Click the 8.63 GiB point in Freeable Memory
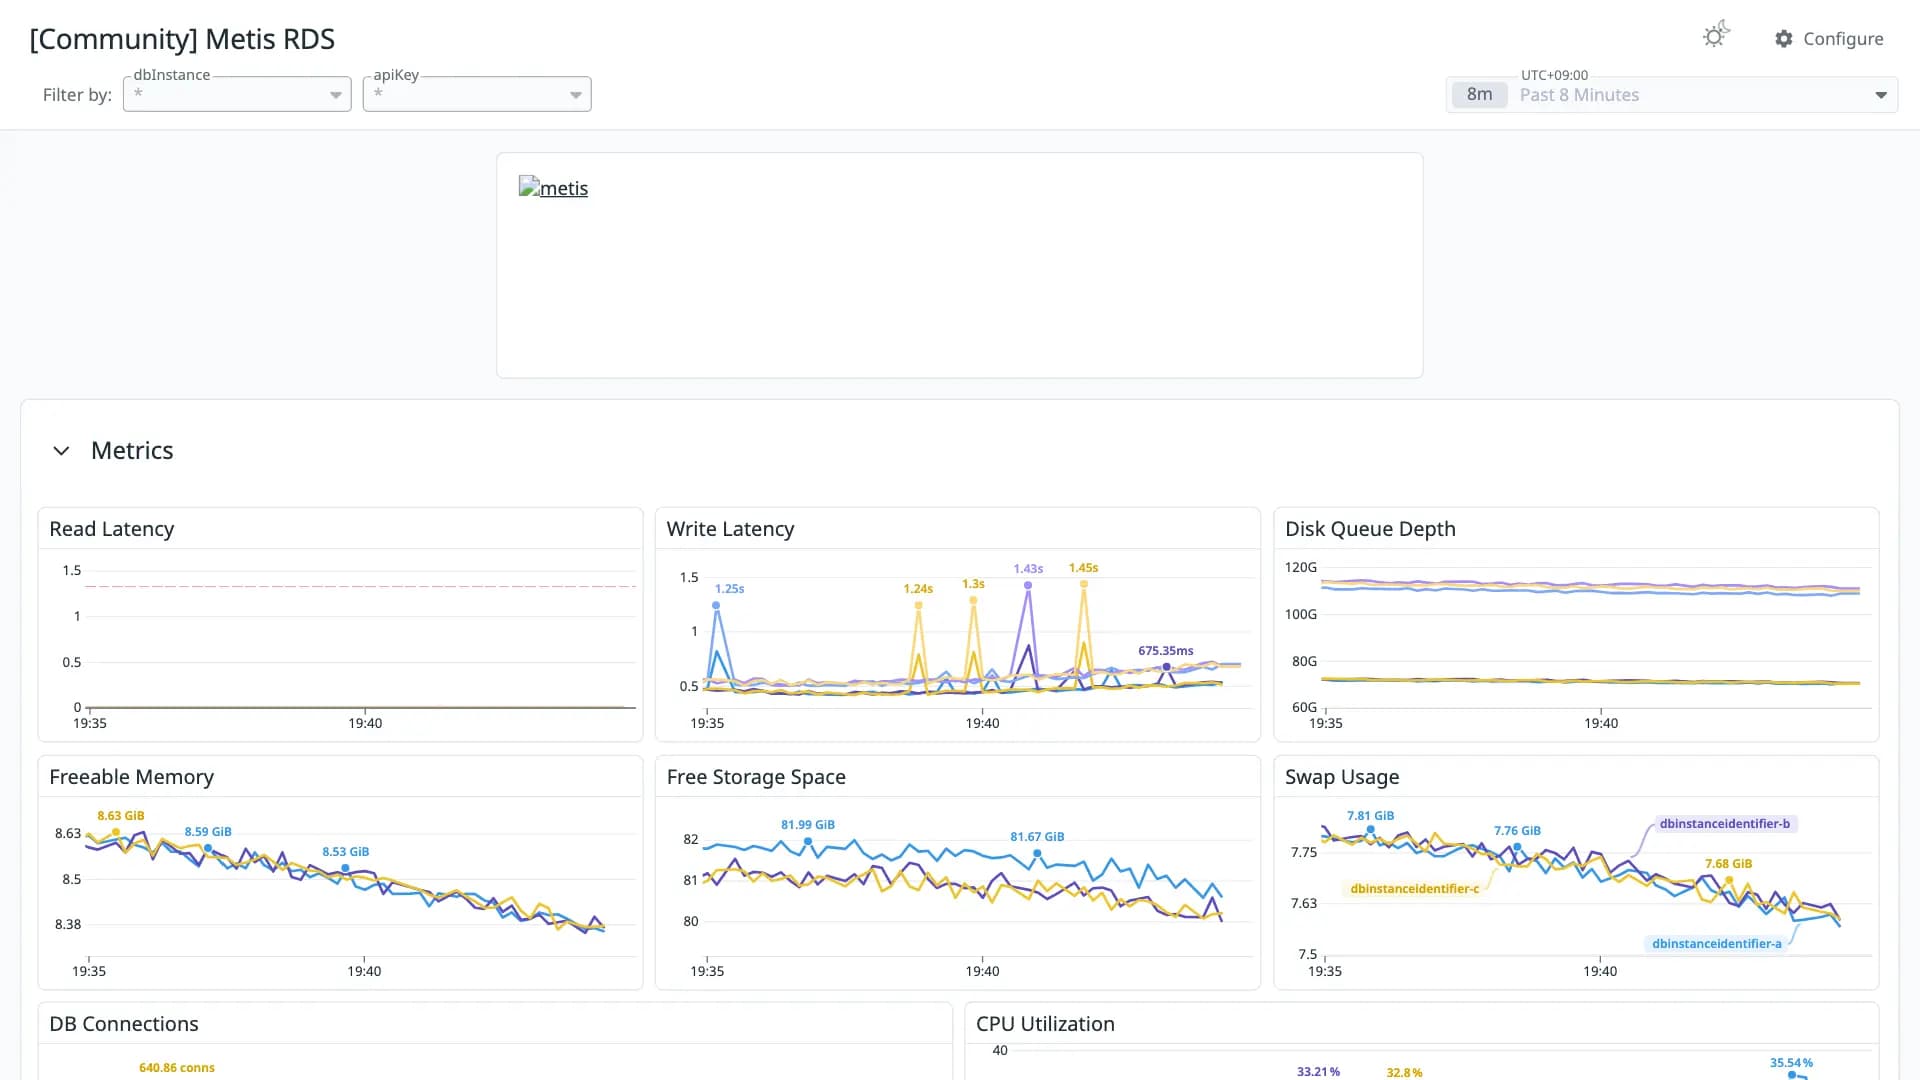The image size is (1920, 1080). pos(116,832)
